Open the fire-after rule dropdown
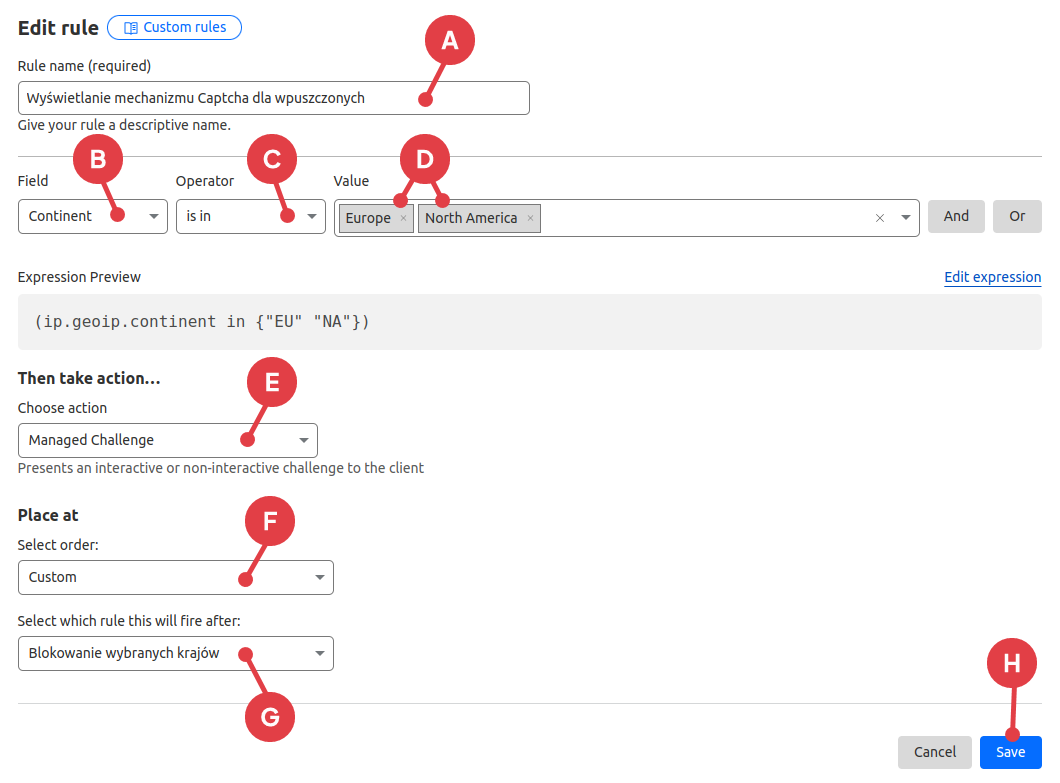This screenshot has height=783, width=1060. [175, 653]
